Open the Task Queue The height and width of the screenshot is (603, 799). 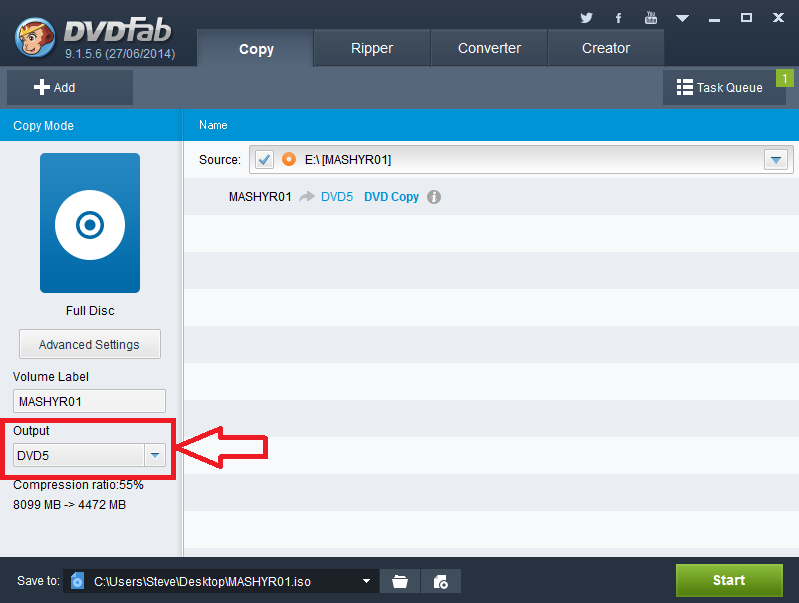pyautogui.click(x=724, y=88)
